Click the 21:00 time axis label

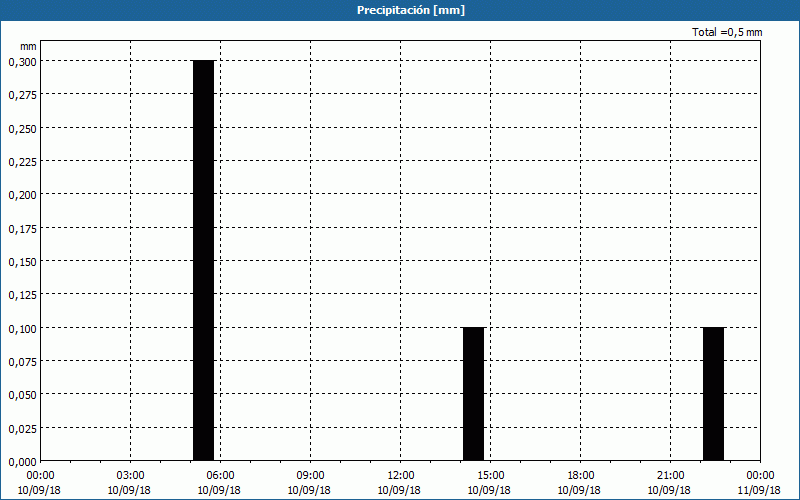pyautogui.click(x=670, y=476)
